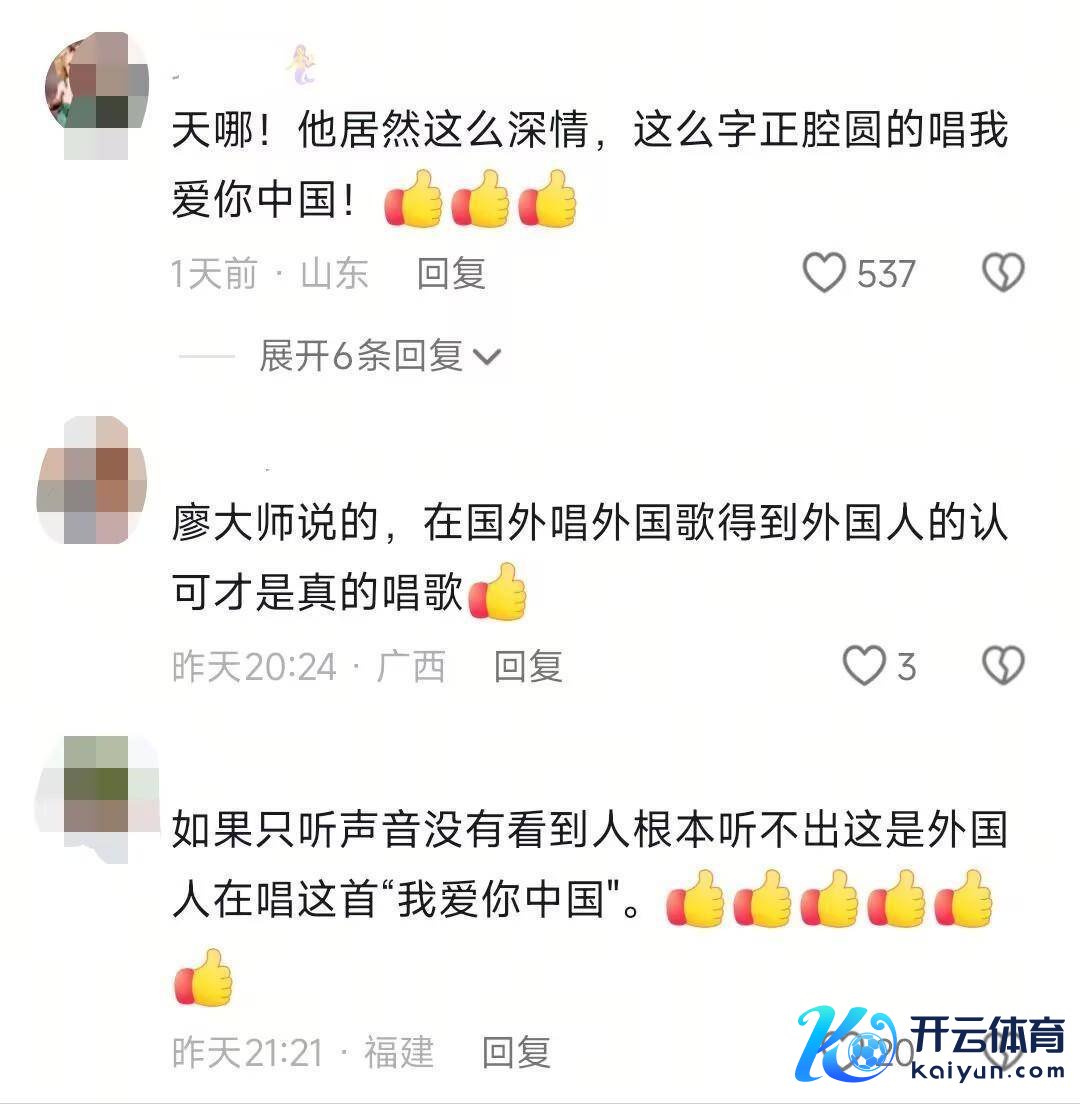Open the third commenter's avatar
1080x1104 pixels.
[96, 800]
